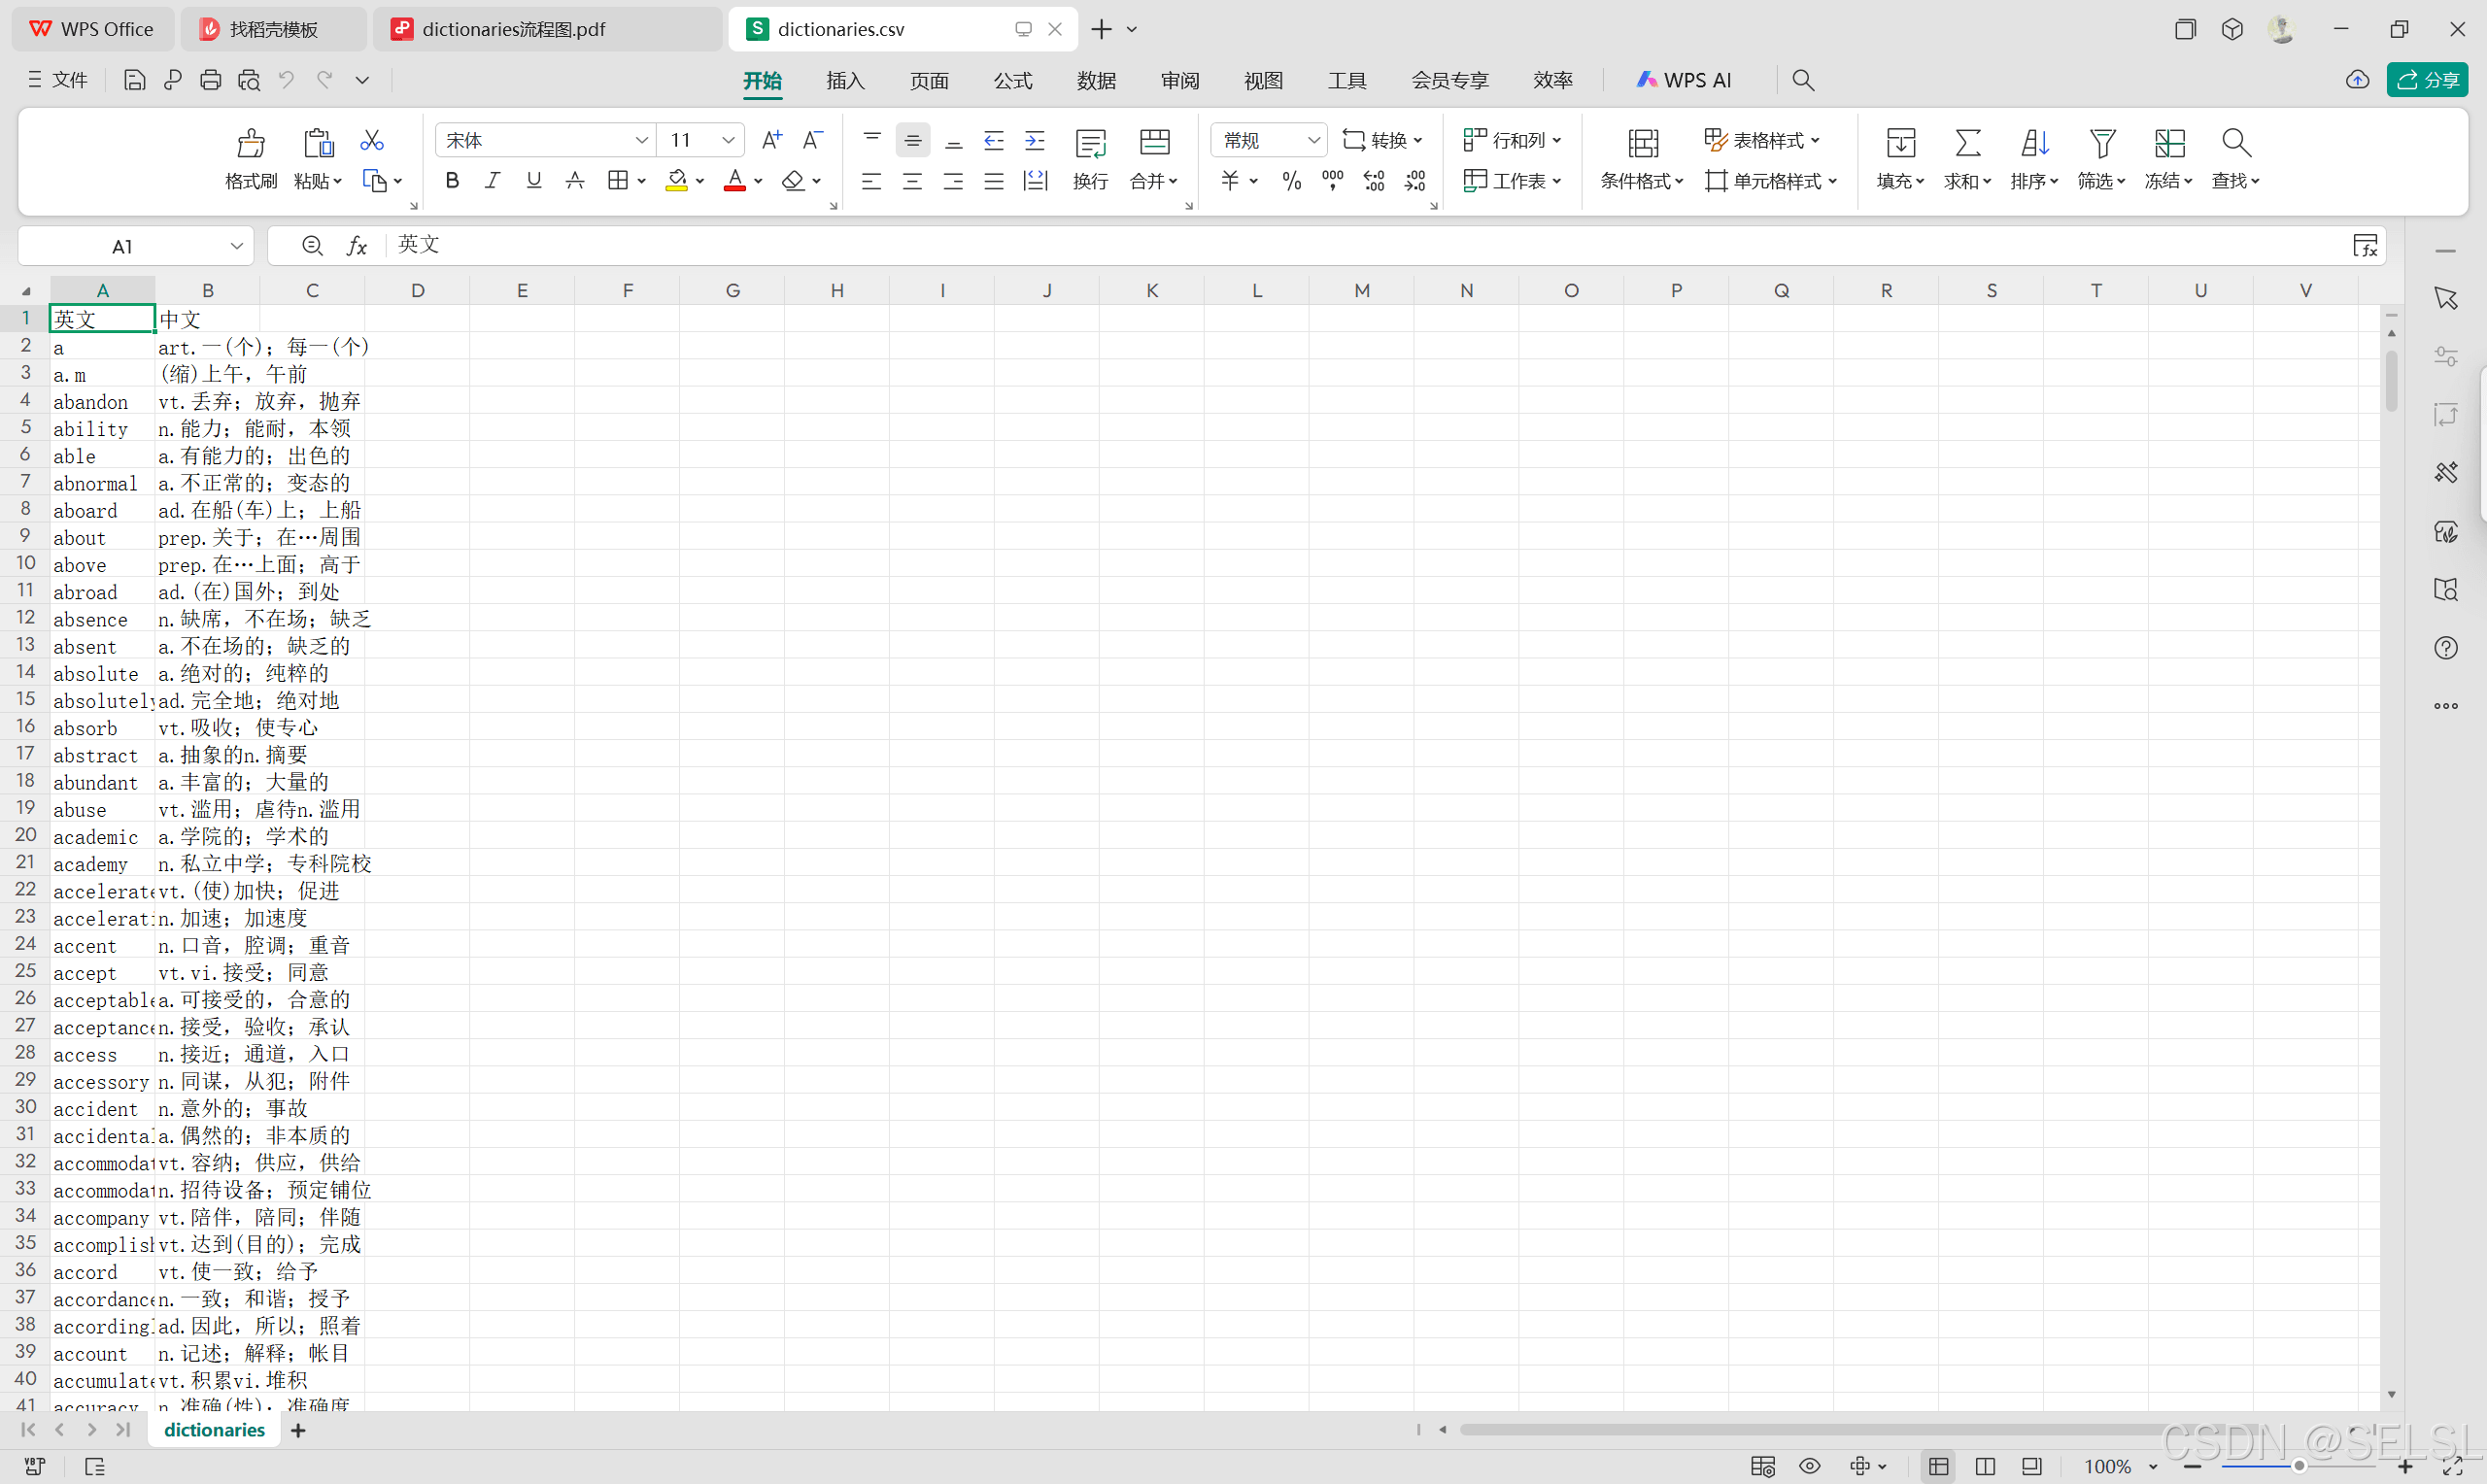Viewport: 2487px width, 1484px height.
Task: Open the font size dropdown
Action: point(728,140)
